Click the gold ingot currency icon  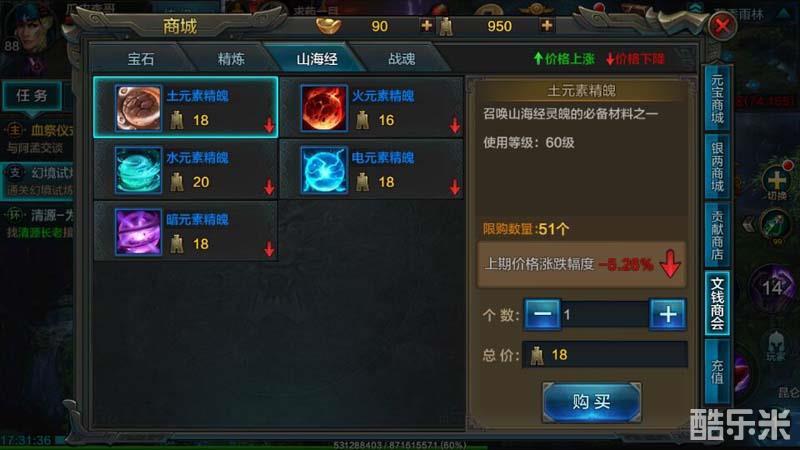tap(328, 25)
